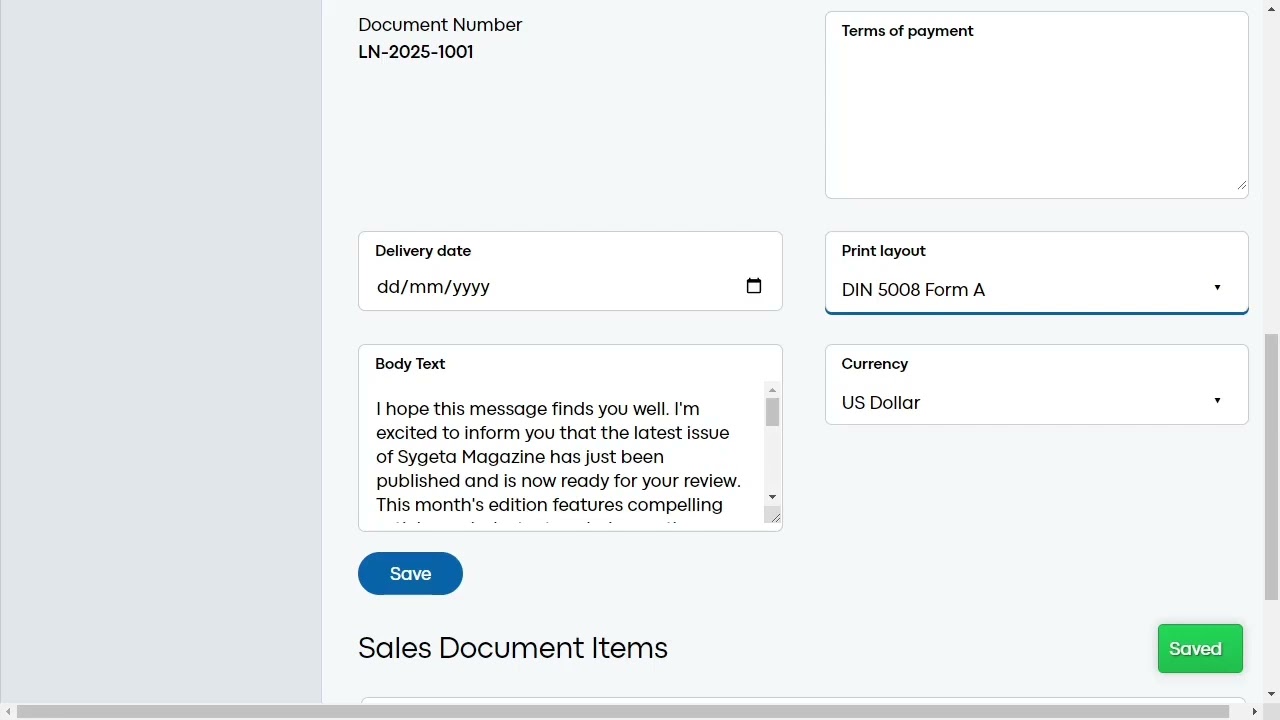Viewport: 1280px width, 720px height.
Task: Click the Terms of payment resize handle
Action: [x=1241, y=185]
